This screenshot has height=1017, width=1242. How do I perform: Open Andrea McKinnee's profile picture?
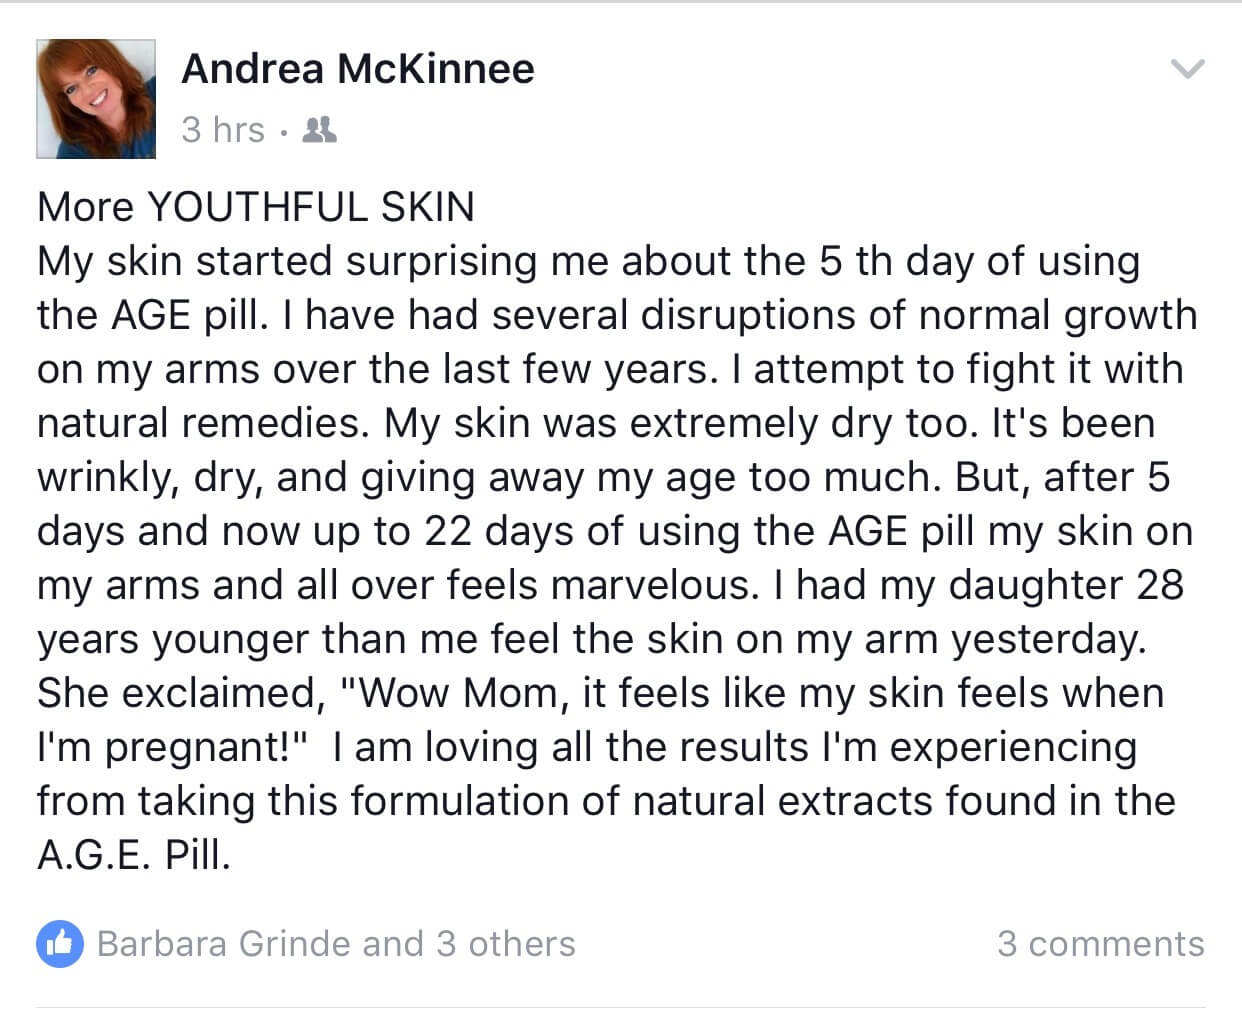[x=96, y=99]
